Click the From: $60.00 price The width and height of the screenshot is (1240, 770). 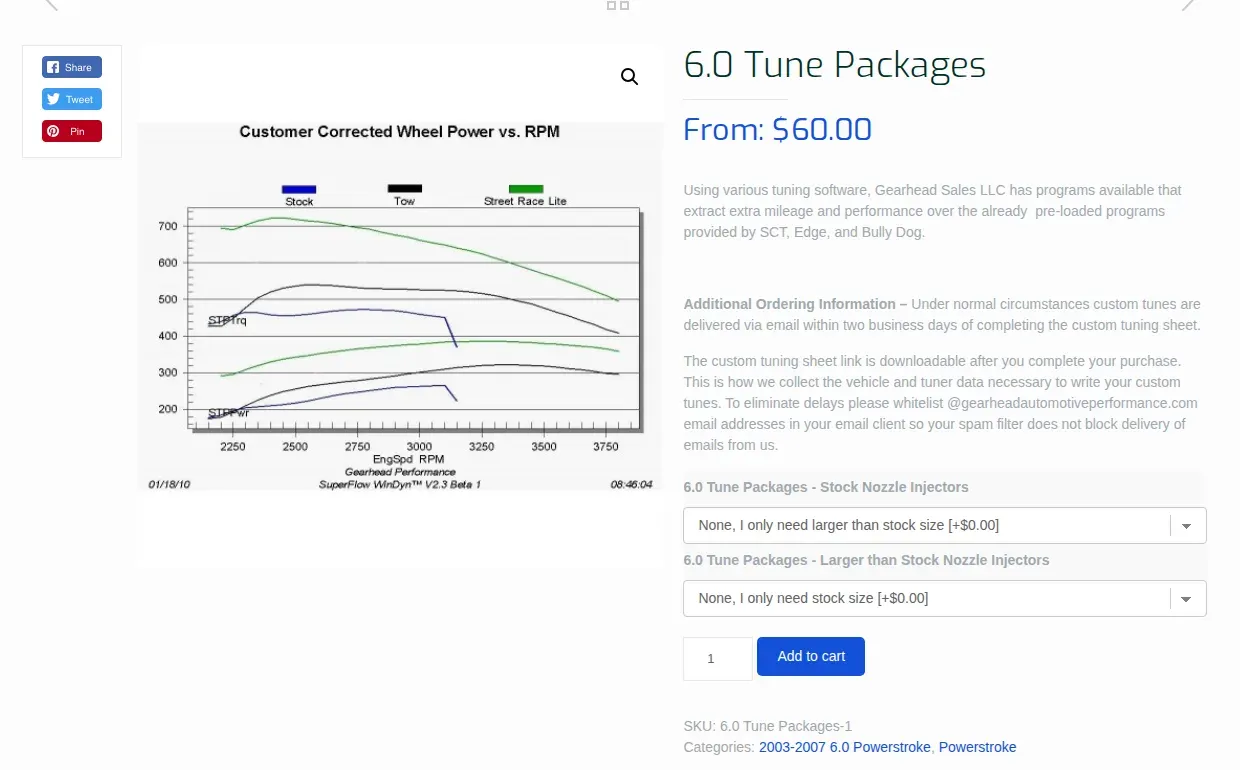(x=778, y=129)
